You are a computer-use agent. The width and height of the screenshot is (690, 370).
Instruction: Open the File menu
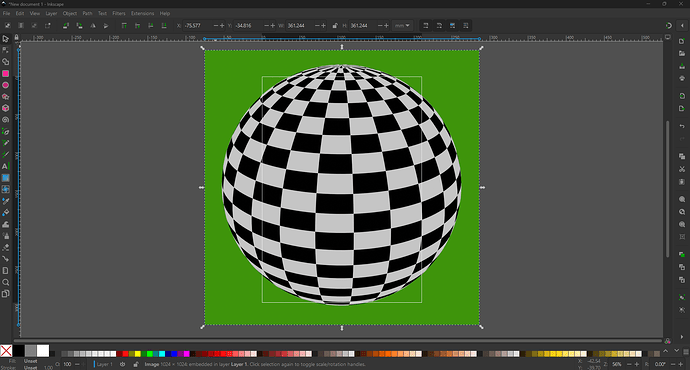[6, 13]
